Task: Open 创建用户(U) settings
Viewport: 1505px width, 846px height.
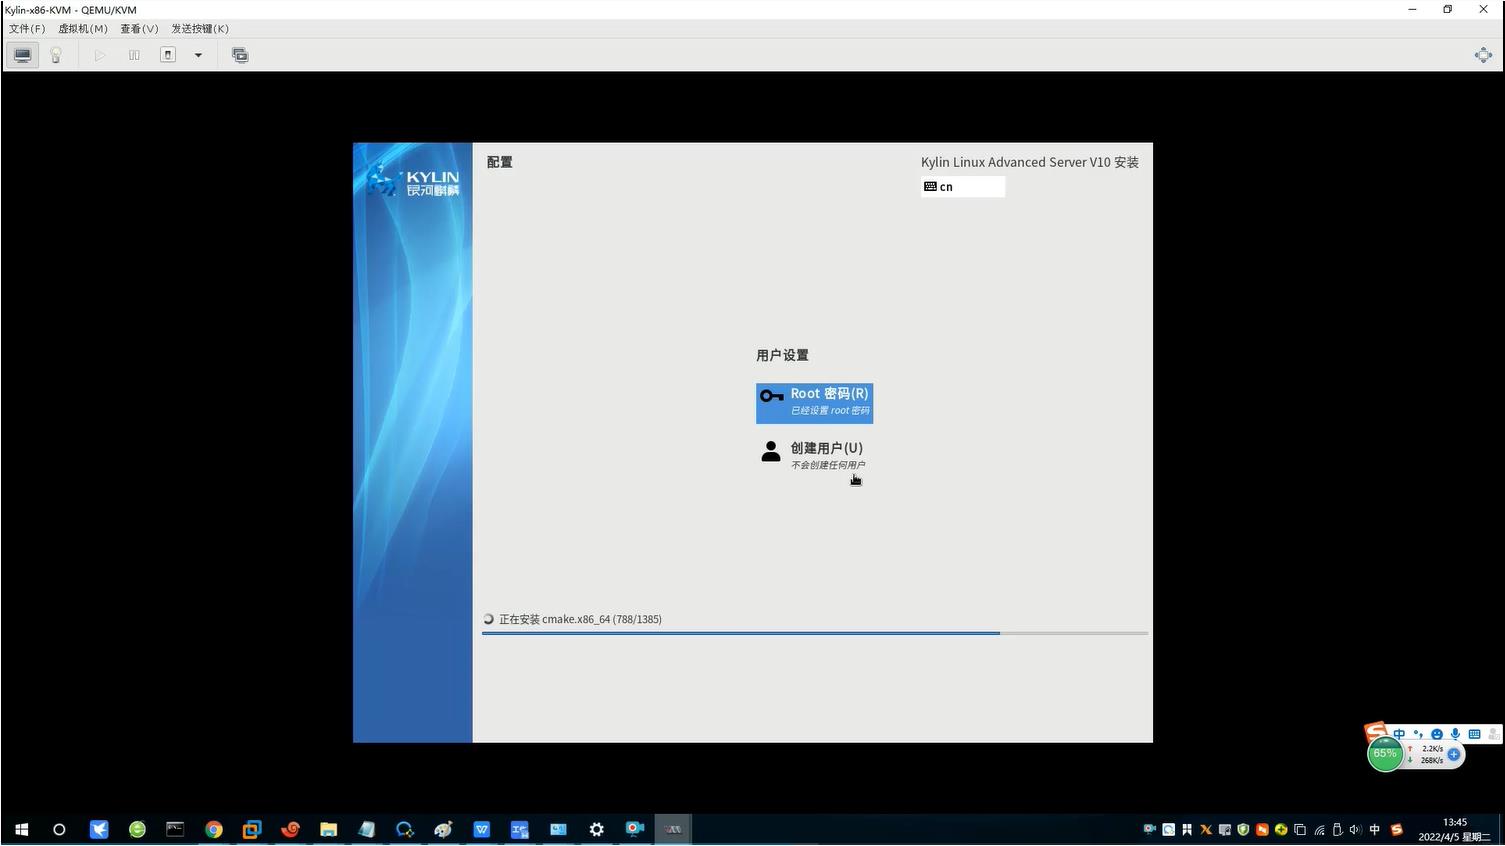Action: [814, 455]
